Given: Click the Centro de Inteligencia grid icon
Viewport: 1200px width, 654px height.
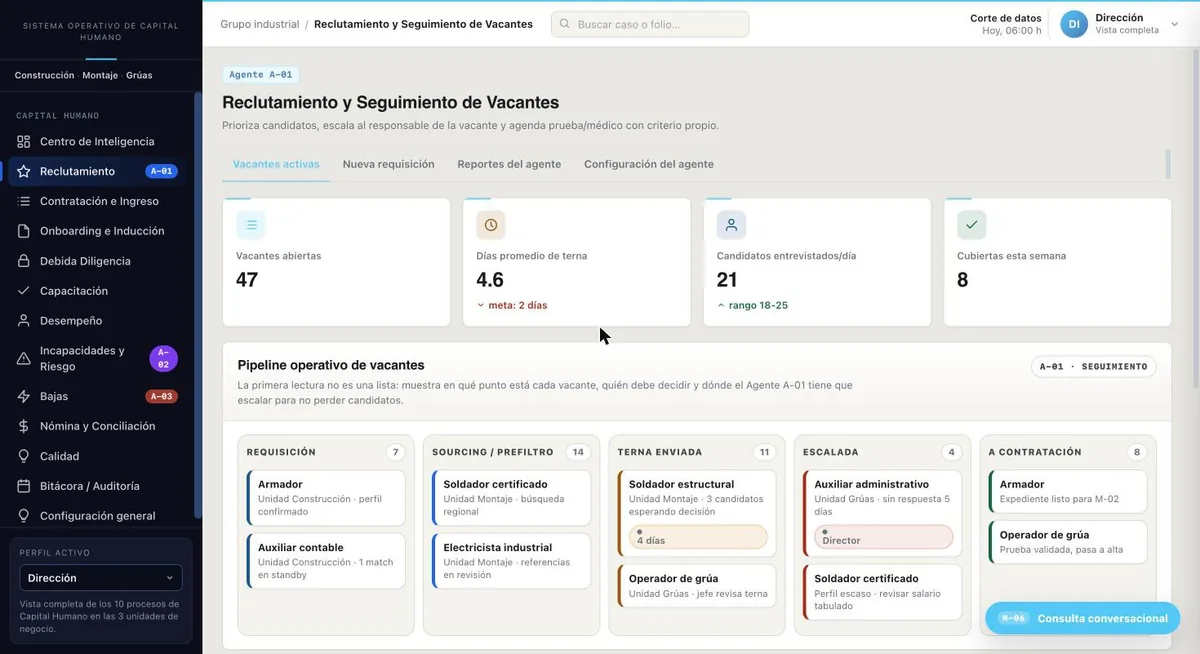Looking at the screenshot, I should [24, 142].
